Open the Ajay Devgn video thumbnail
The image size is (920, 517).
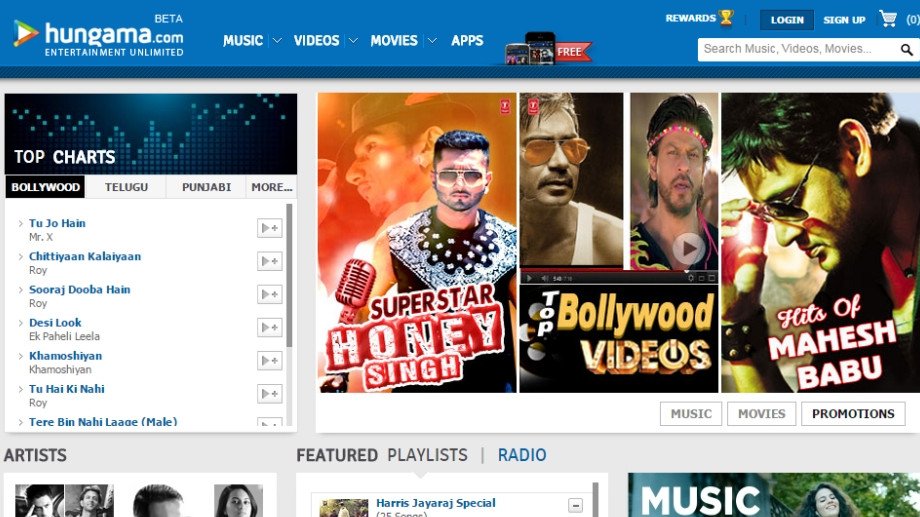[x=571, y=179]
